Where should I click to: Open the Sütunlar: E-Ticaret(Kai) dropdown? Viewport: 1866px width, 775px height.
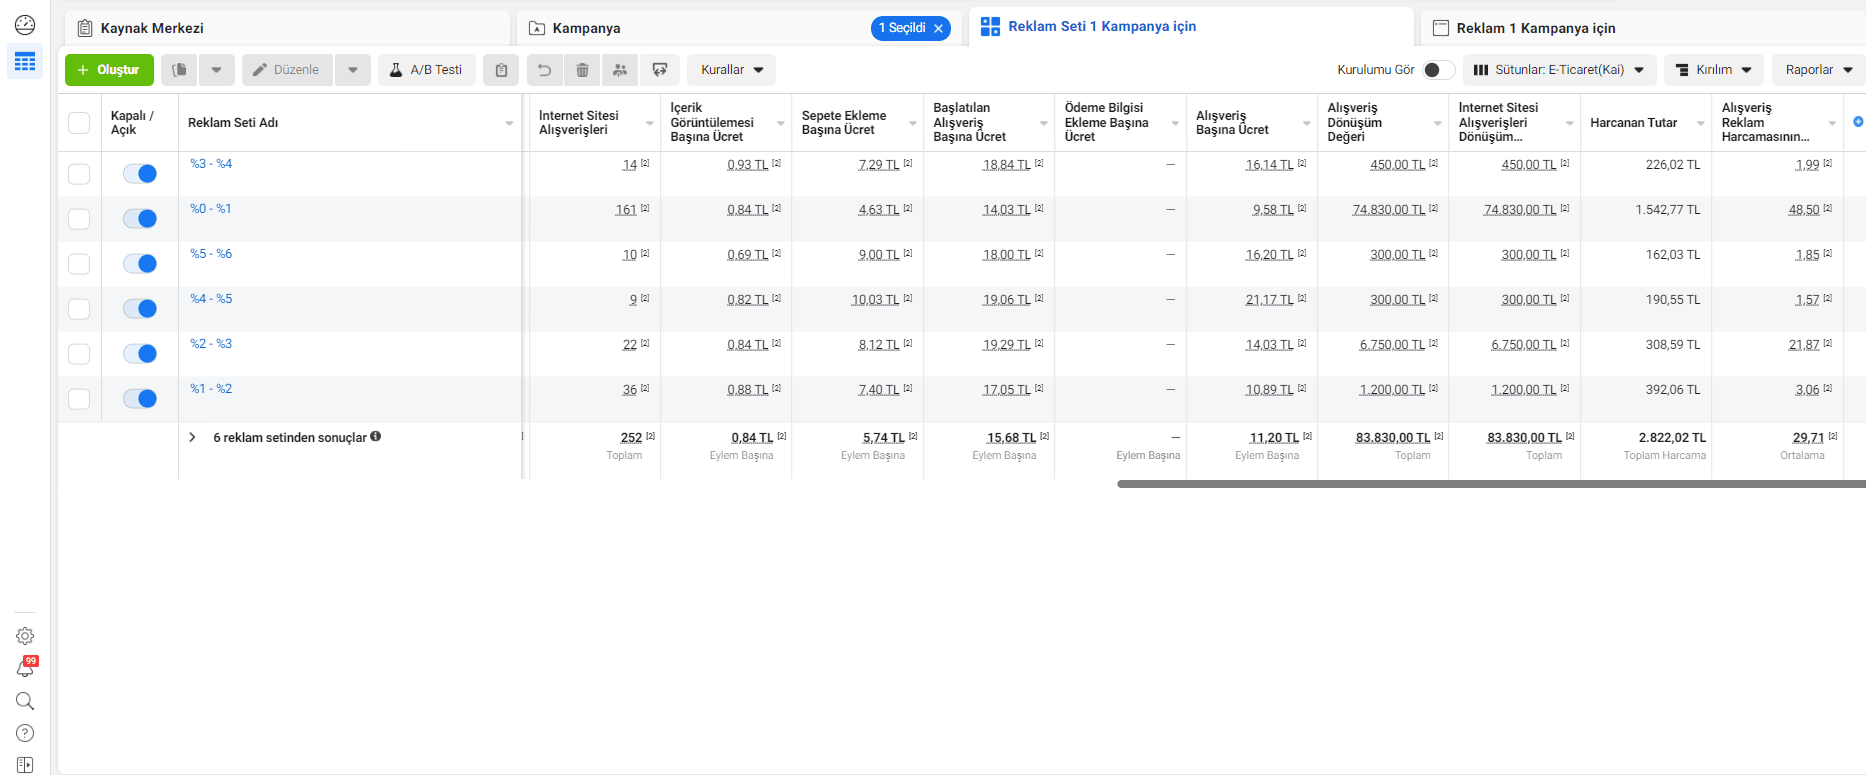1559,70
